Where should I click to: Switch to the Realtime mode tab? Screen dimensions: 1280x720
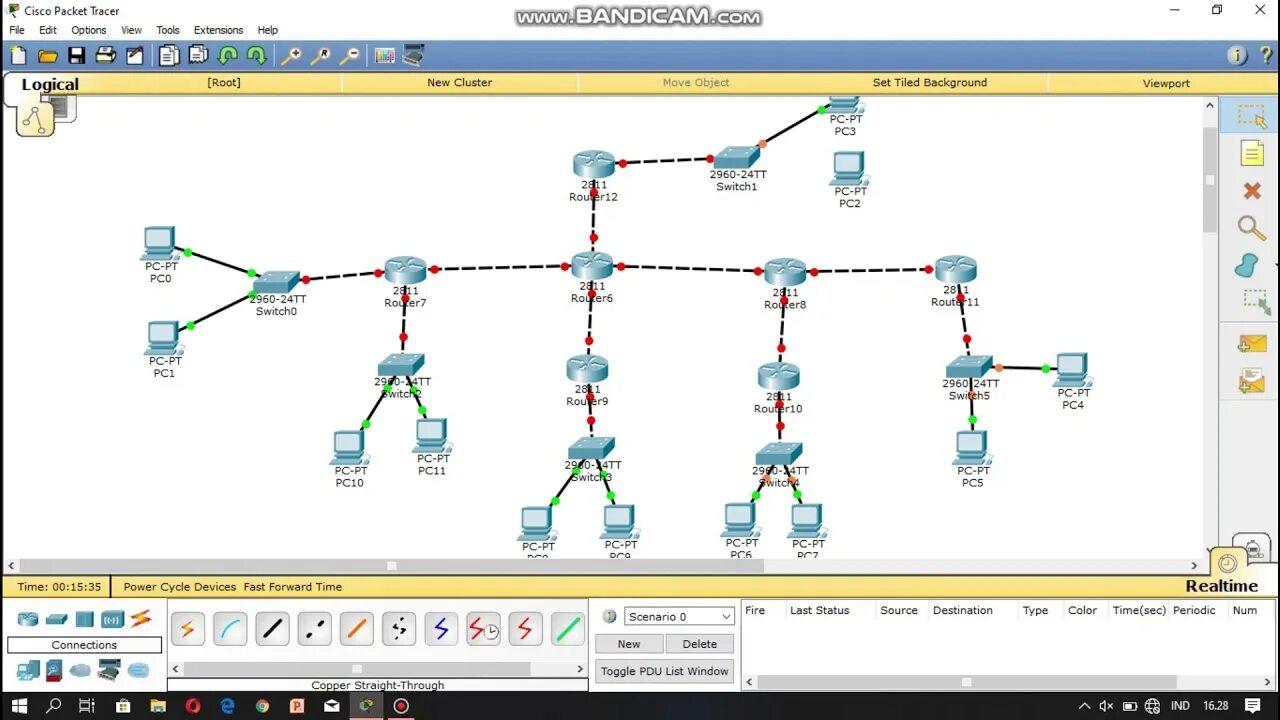1221,586
